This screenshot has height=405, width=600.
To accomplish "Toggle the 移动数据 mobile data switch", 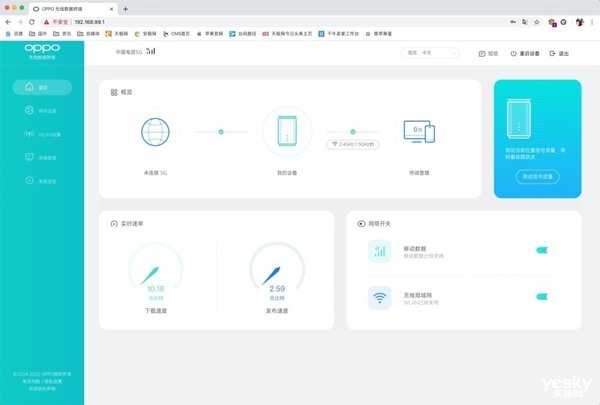I will [544, 251].
